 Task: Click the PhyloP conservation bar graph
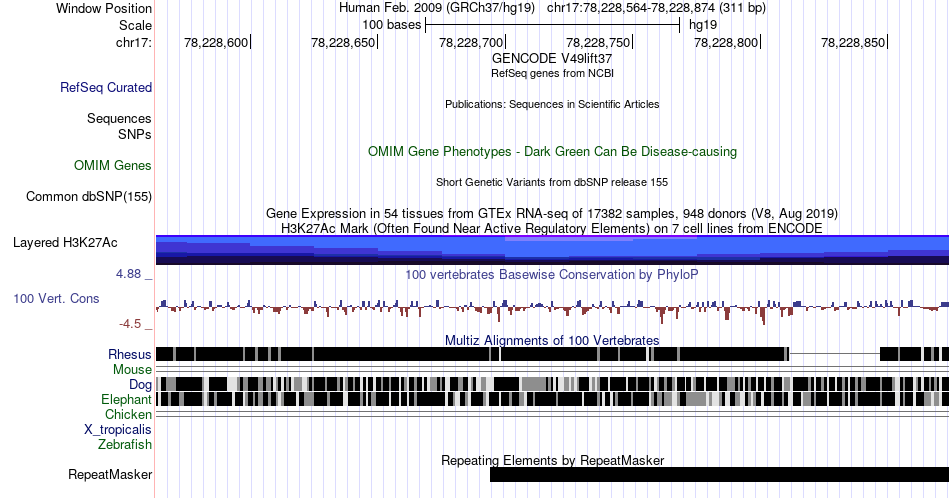pyautogui.click(x=553, y=310)
